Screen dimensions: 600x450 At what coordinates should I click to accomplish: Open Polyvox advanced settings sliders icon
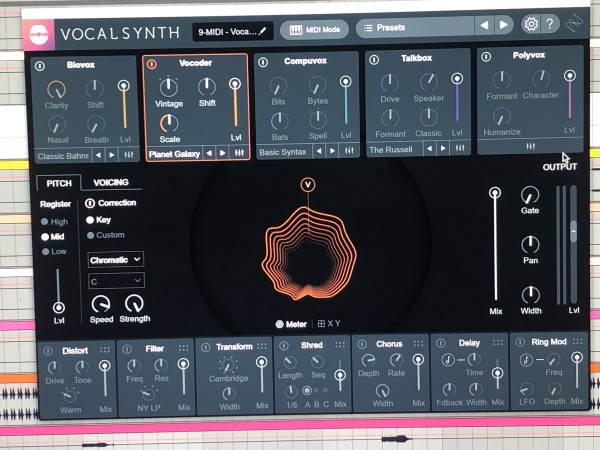[x=530, y=145]
